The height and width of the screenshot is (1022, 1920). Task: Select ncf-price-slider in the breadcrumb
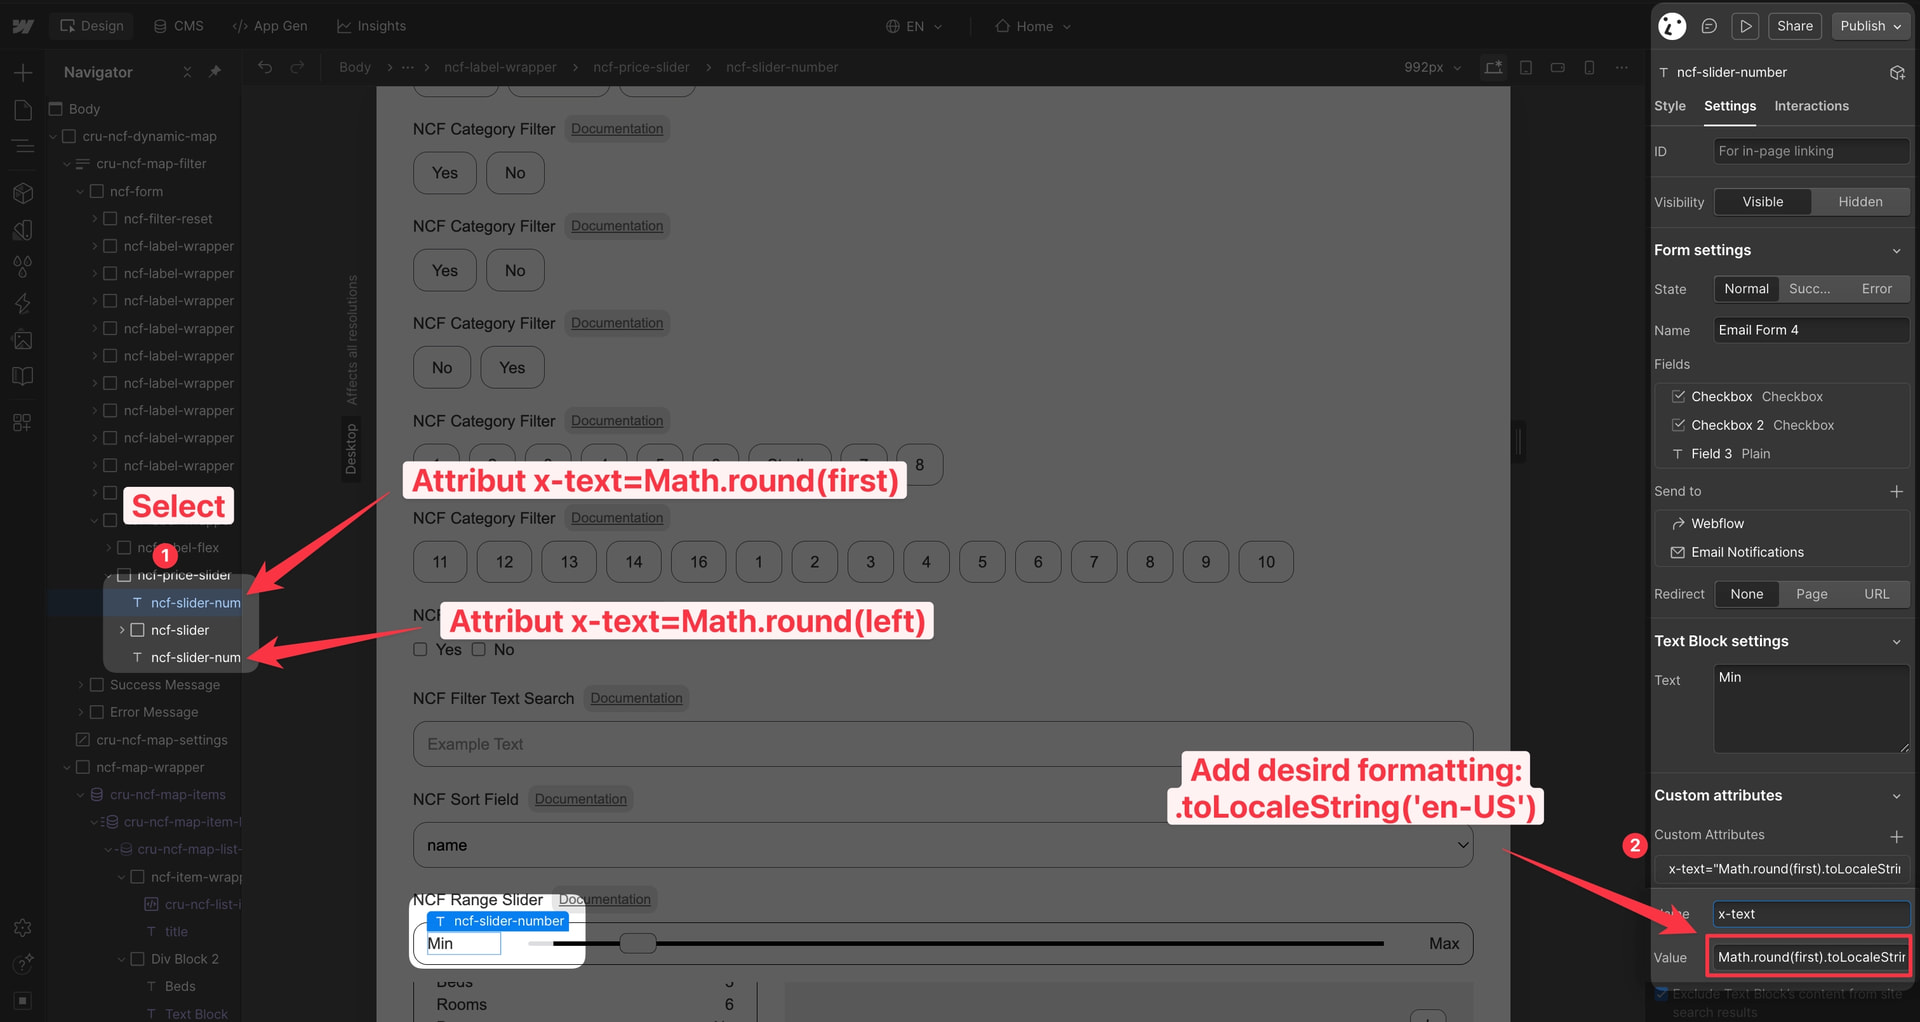[641, 67]
